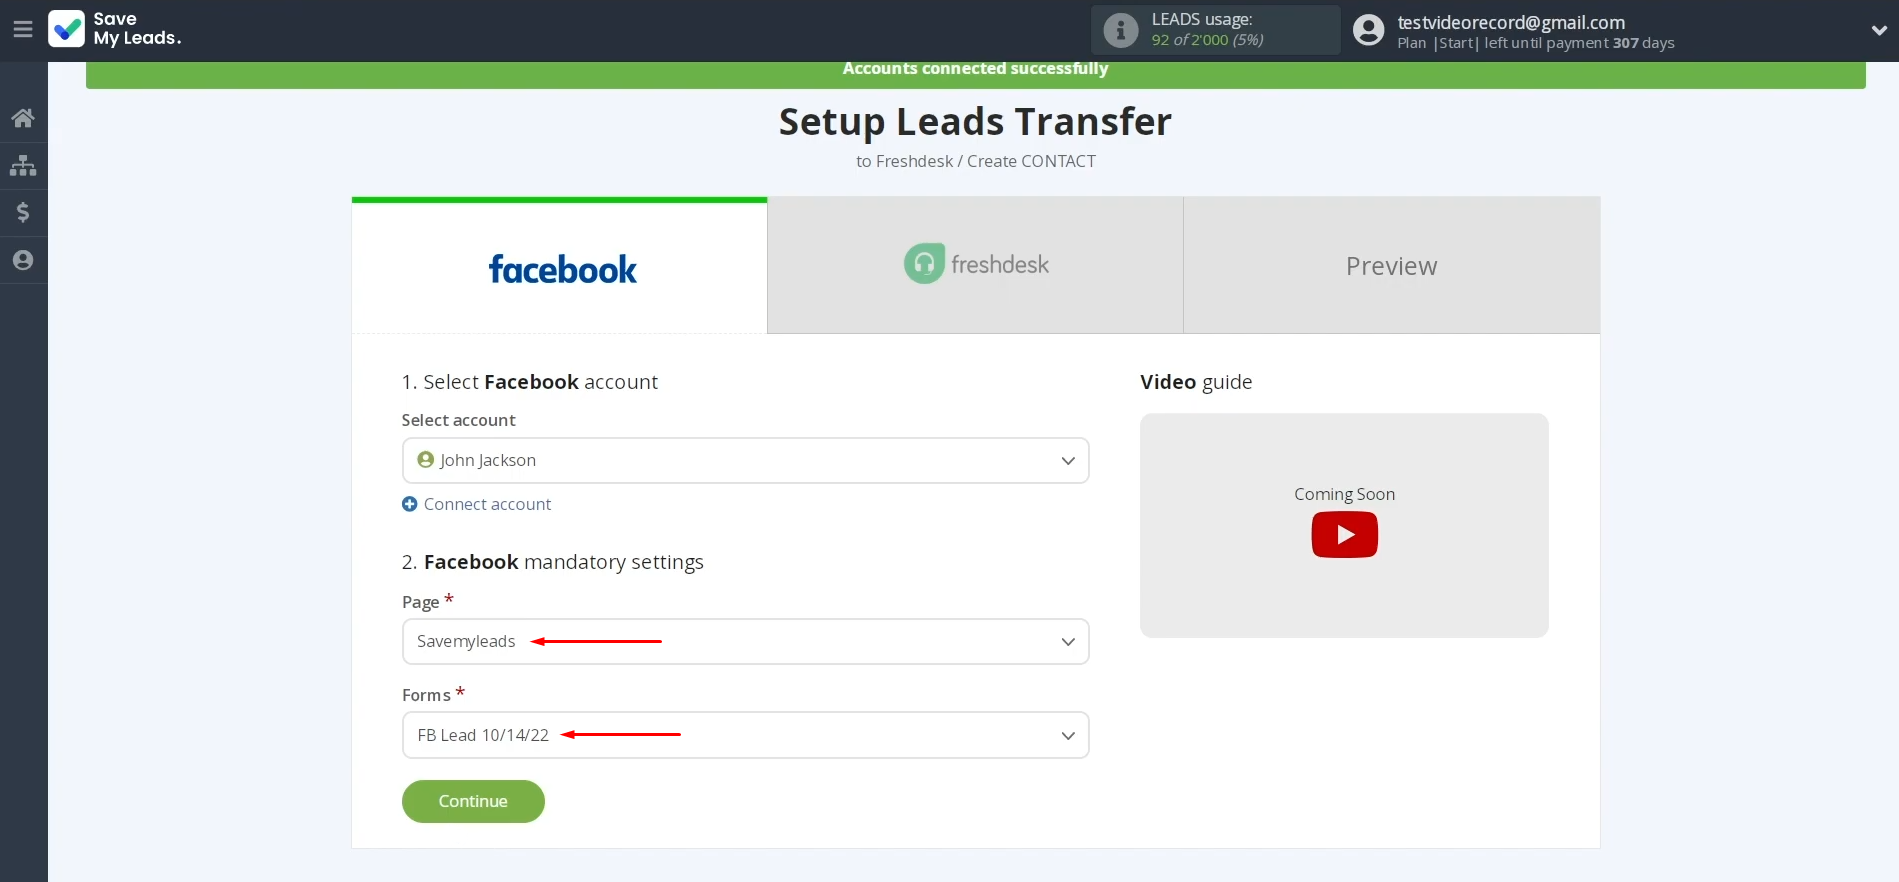Open the hamburger menu
1899x882 pixels.
23,30
